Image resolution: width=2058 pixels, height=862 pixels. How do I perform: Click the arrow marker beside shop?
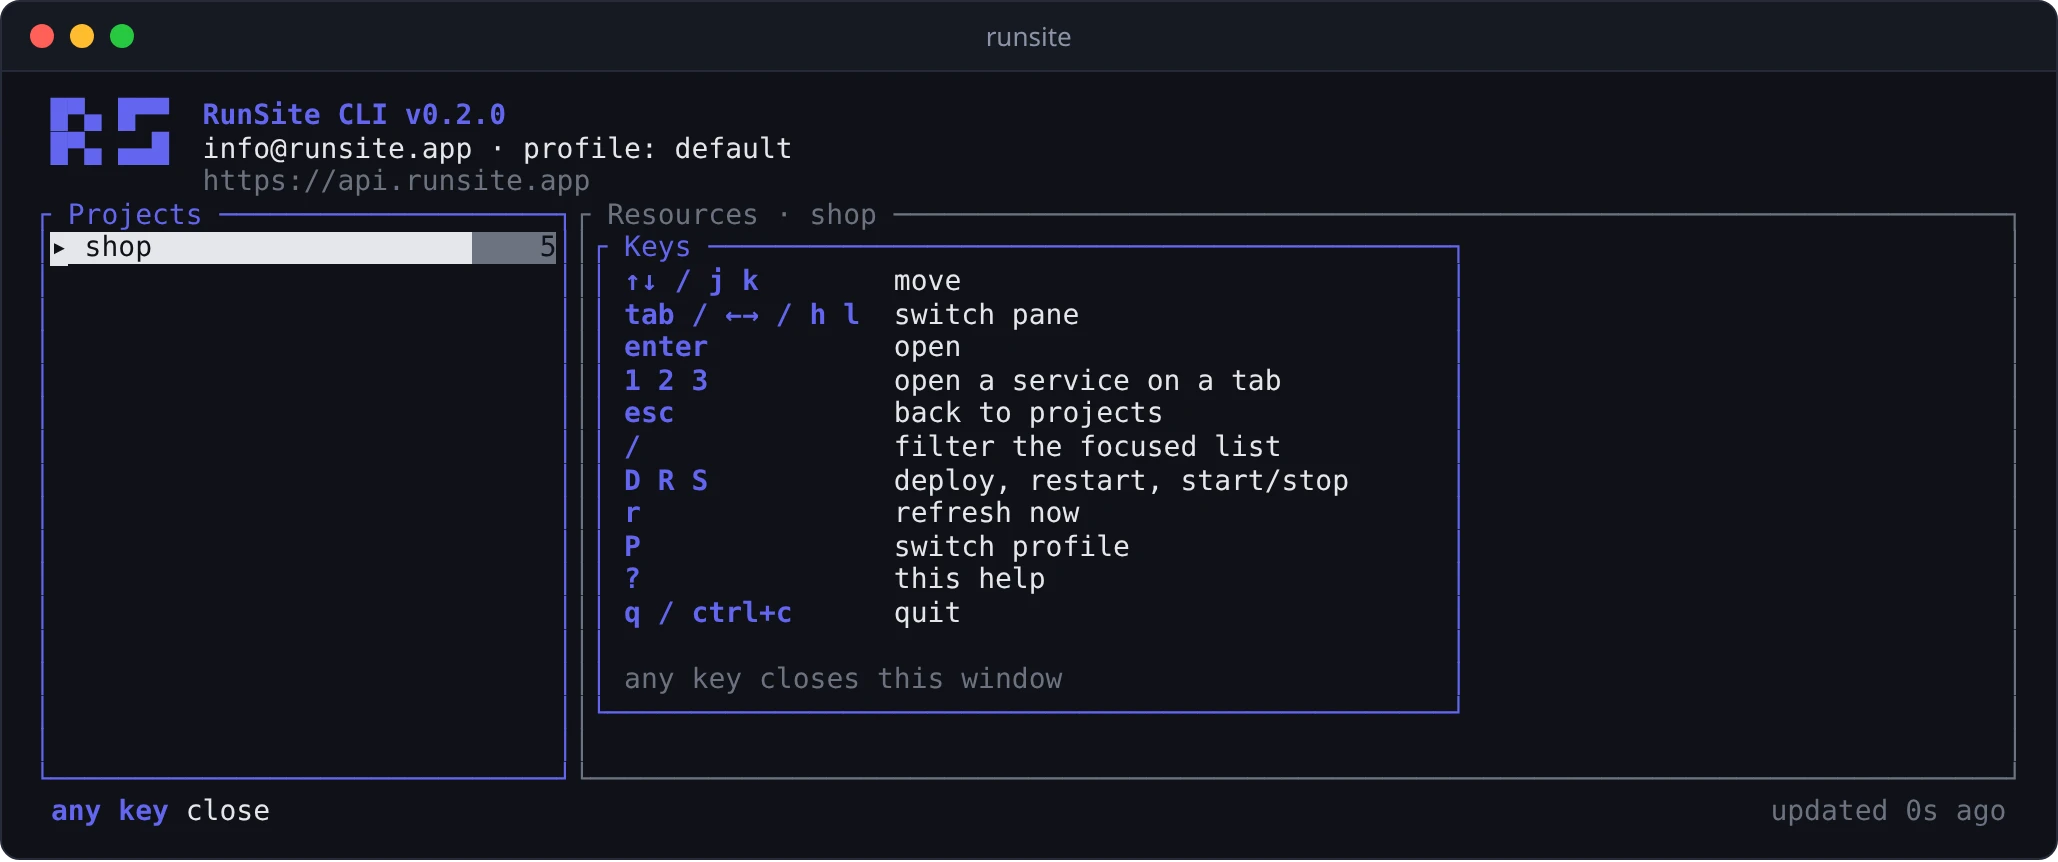[59, 248]
